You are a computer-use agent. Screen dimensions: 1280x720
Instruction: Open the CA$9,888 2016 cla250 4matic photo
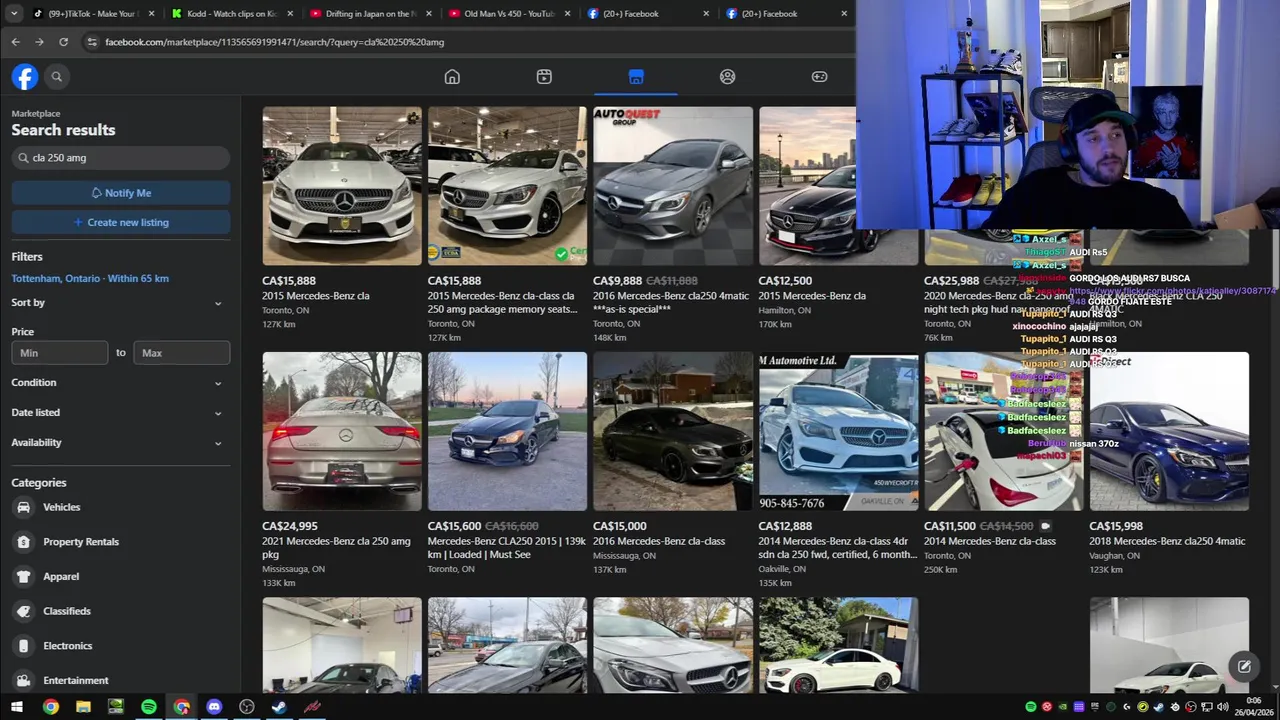[673, 186]
